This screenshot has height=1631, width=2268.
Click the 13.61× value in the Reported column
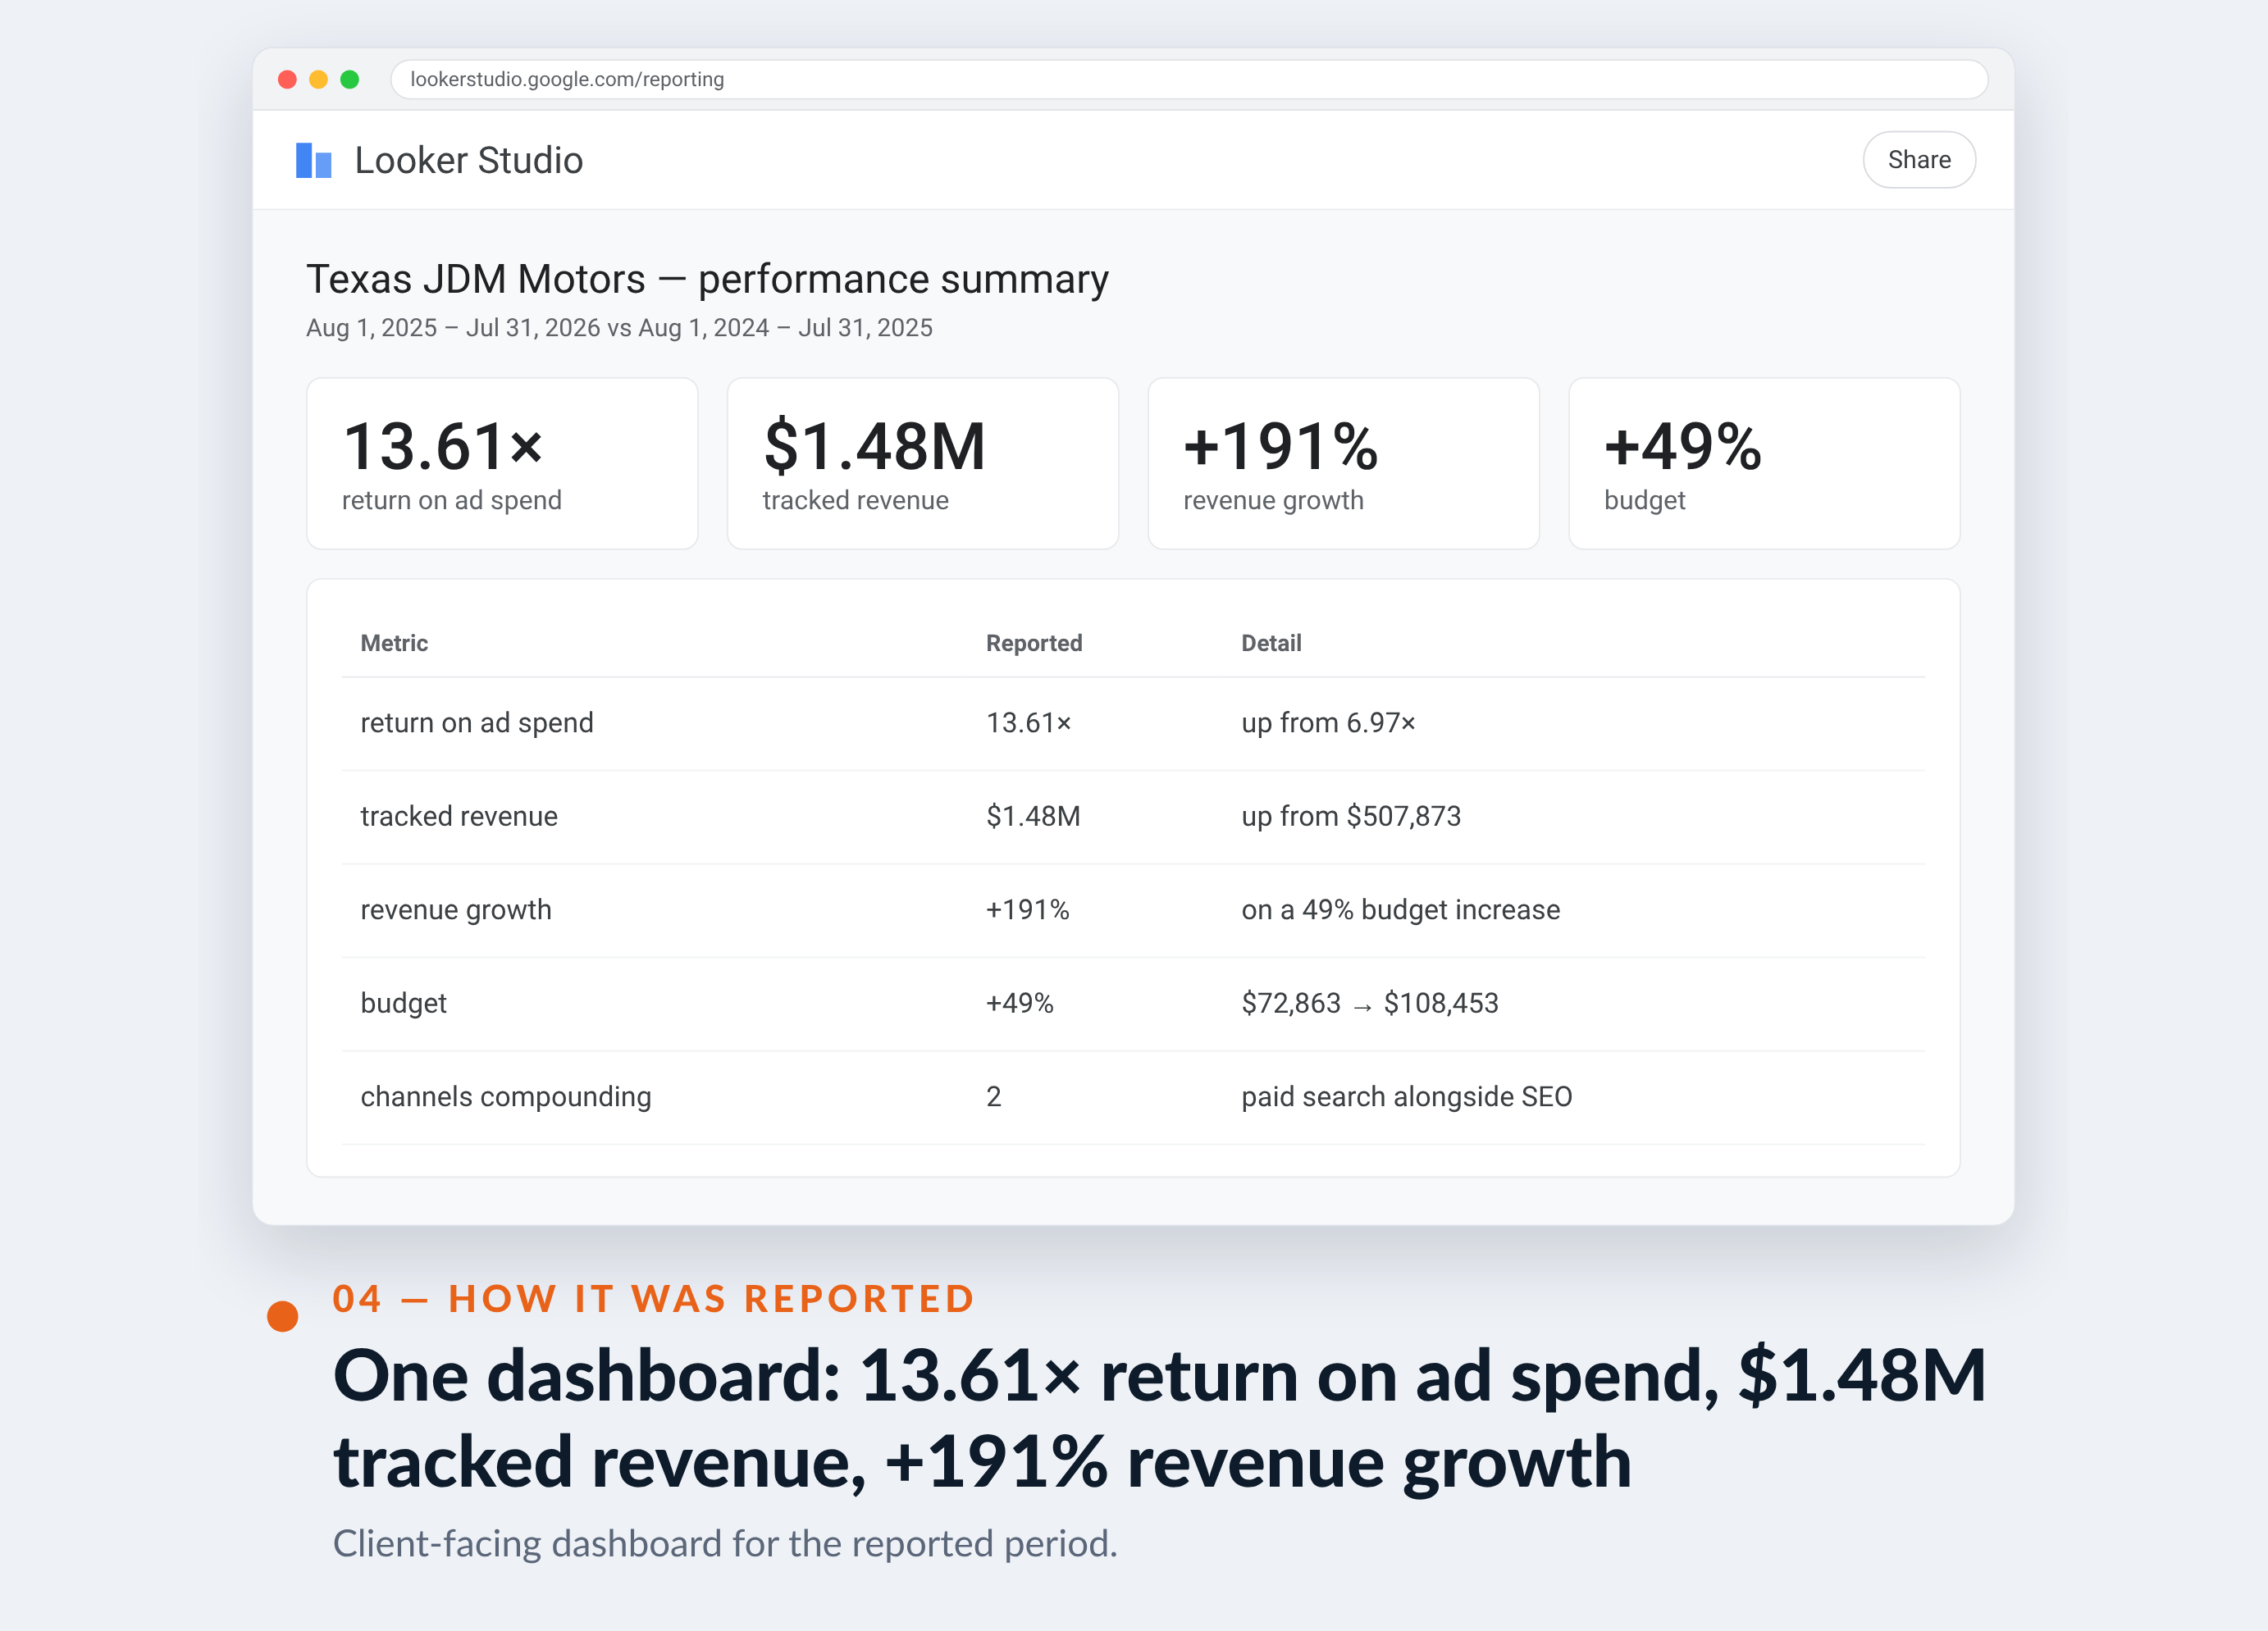[x=1028, y=723]
